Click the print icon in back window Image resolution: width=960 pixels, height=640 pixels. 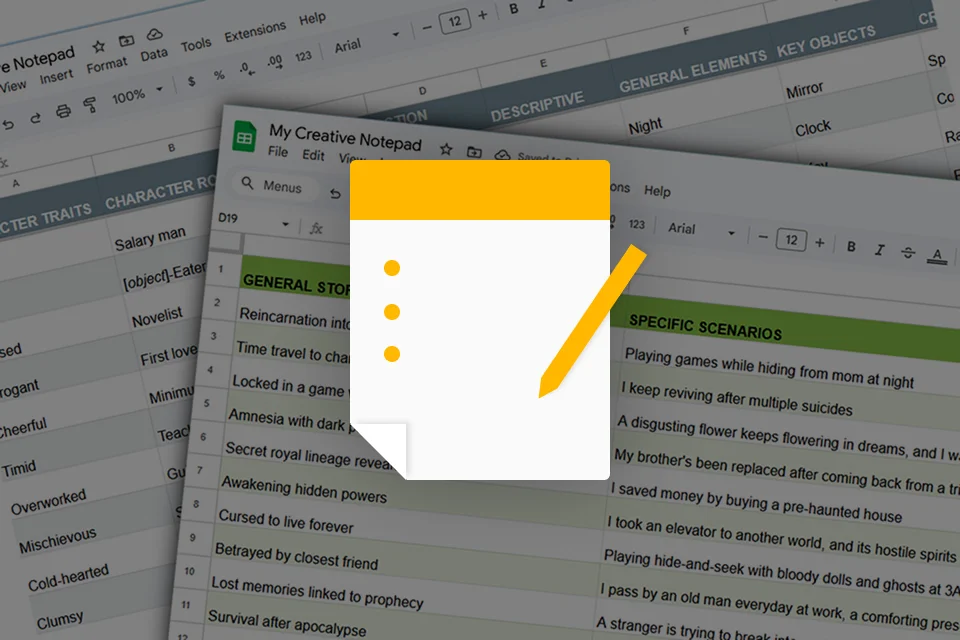63,111
